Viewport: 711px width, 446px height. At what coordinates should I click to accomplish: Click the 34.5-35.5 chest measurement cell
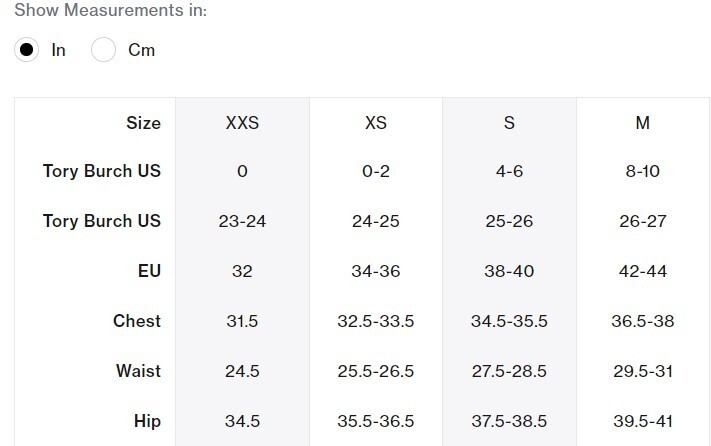(509, 321)
